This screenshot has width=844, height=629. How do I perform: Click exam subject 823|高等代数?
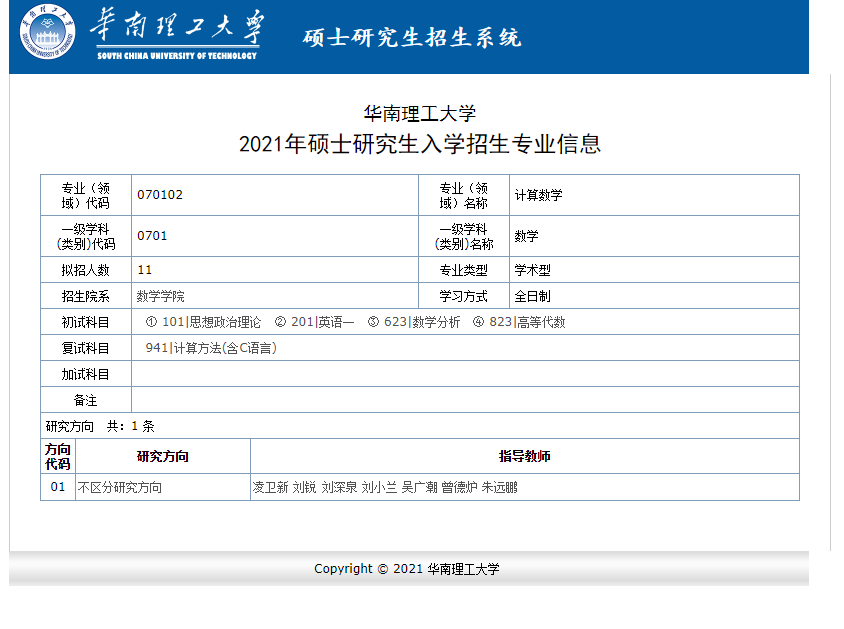click(527, 322)
